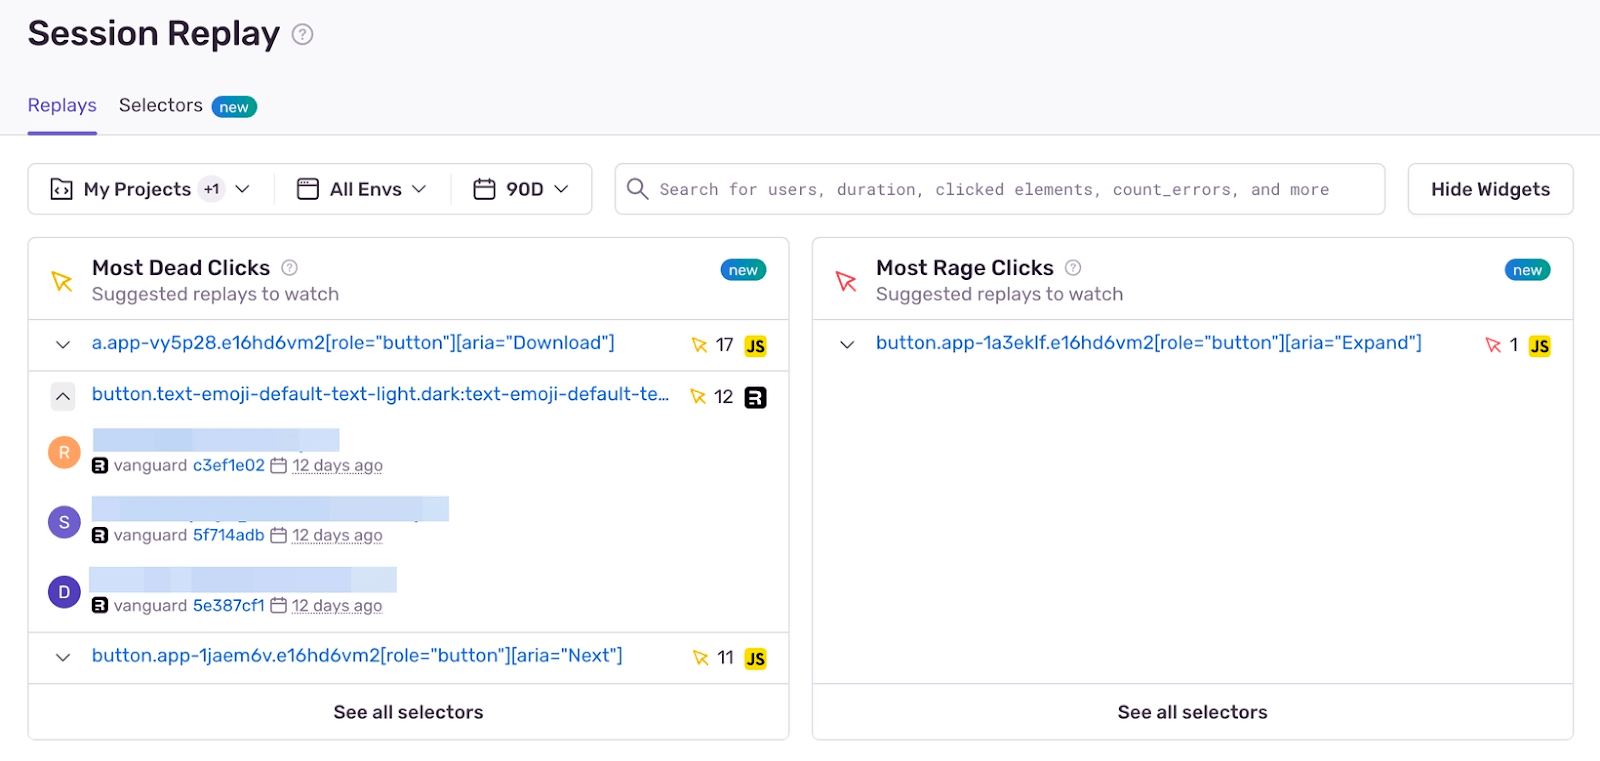
Task: Select the Replays tab
Action: click(62, 106)
